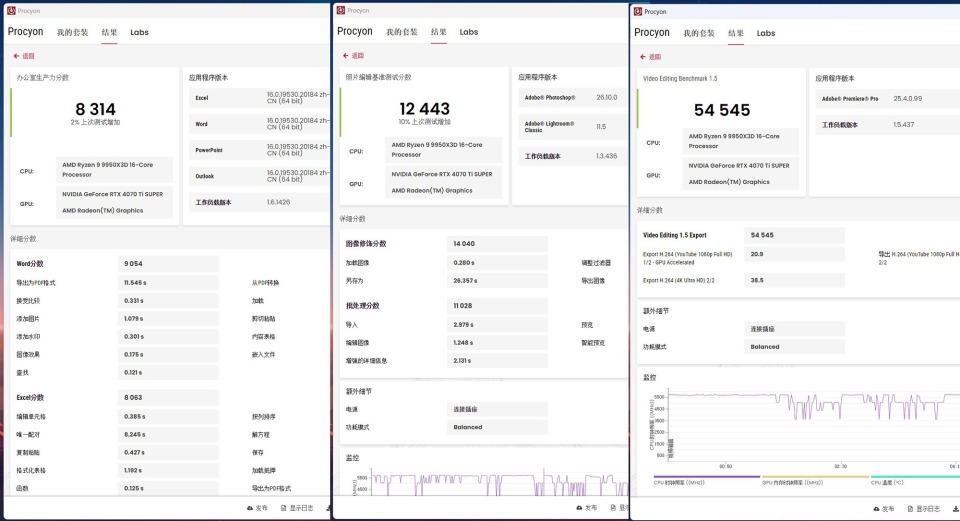Switch to Labs tab in the middle window
The height and width of the screenshot is (521, 960).
click(x=468, y=32)
